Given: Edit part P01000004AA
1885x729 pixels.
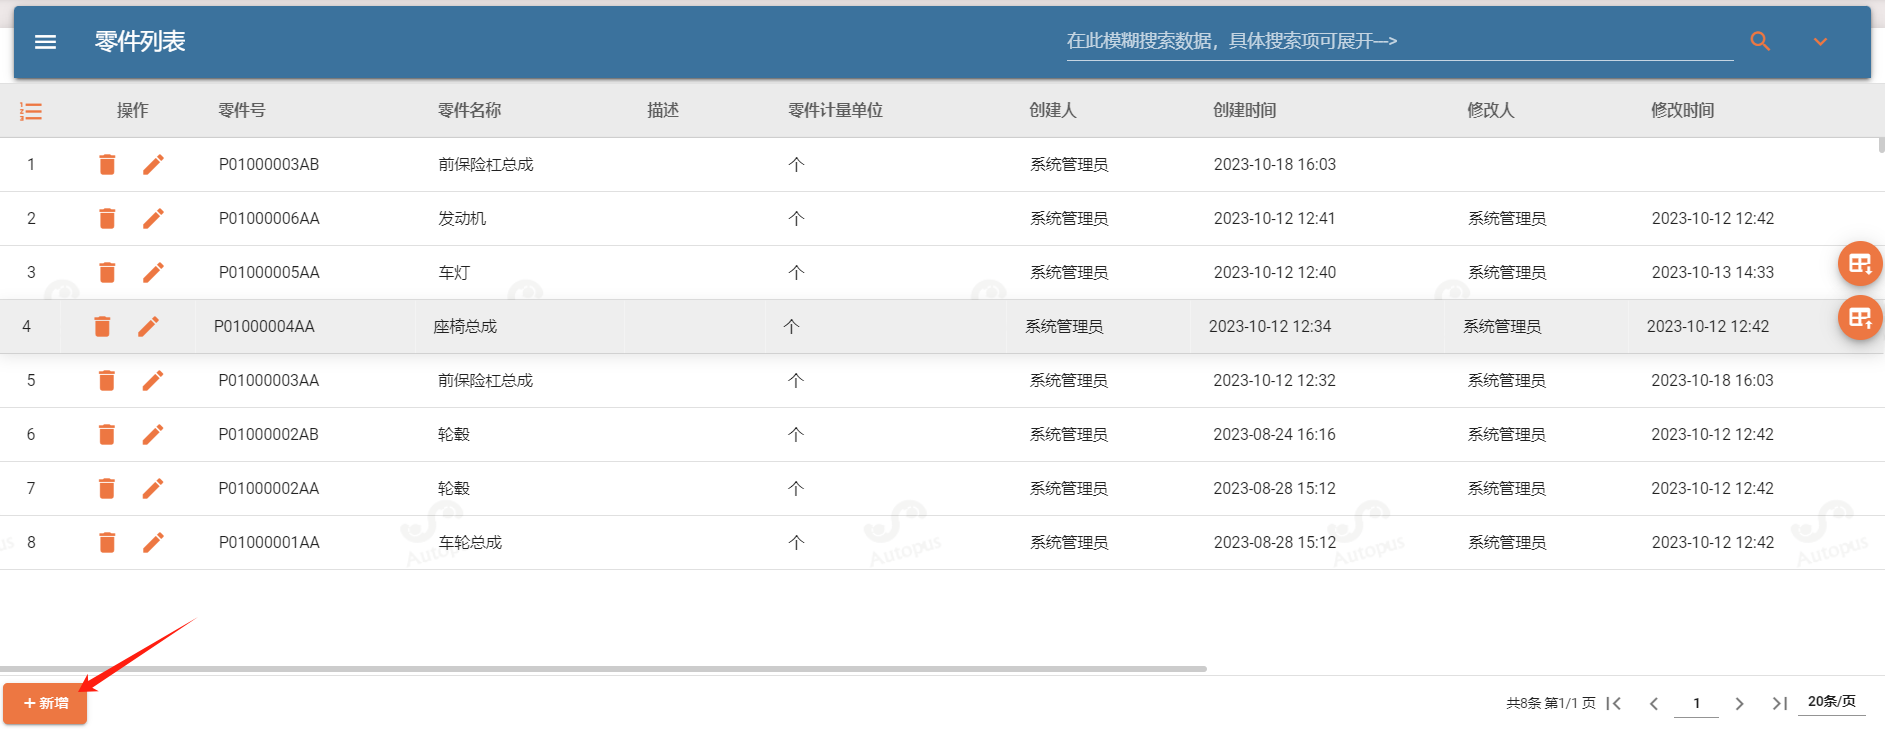Looking at the screenshot, I should (148, 326).
